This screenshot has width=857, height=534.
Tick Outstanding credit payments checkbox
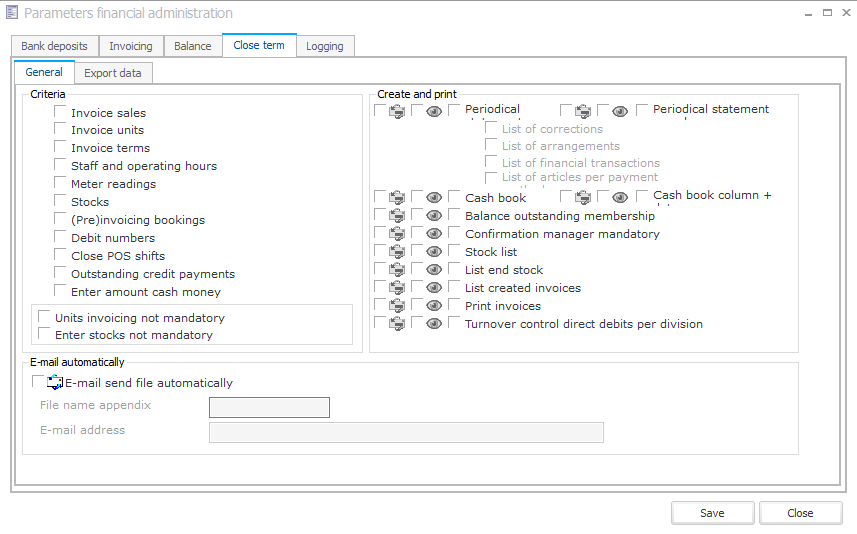tap(60, 273)
